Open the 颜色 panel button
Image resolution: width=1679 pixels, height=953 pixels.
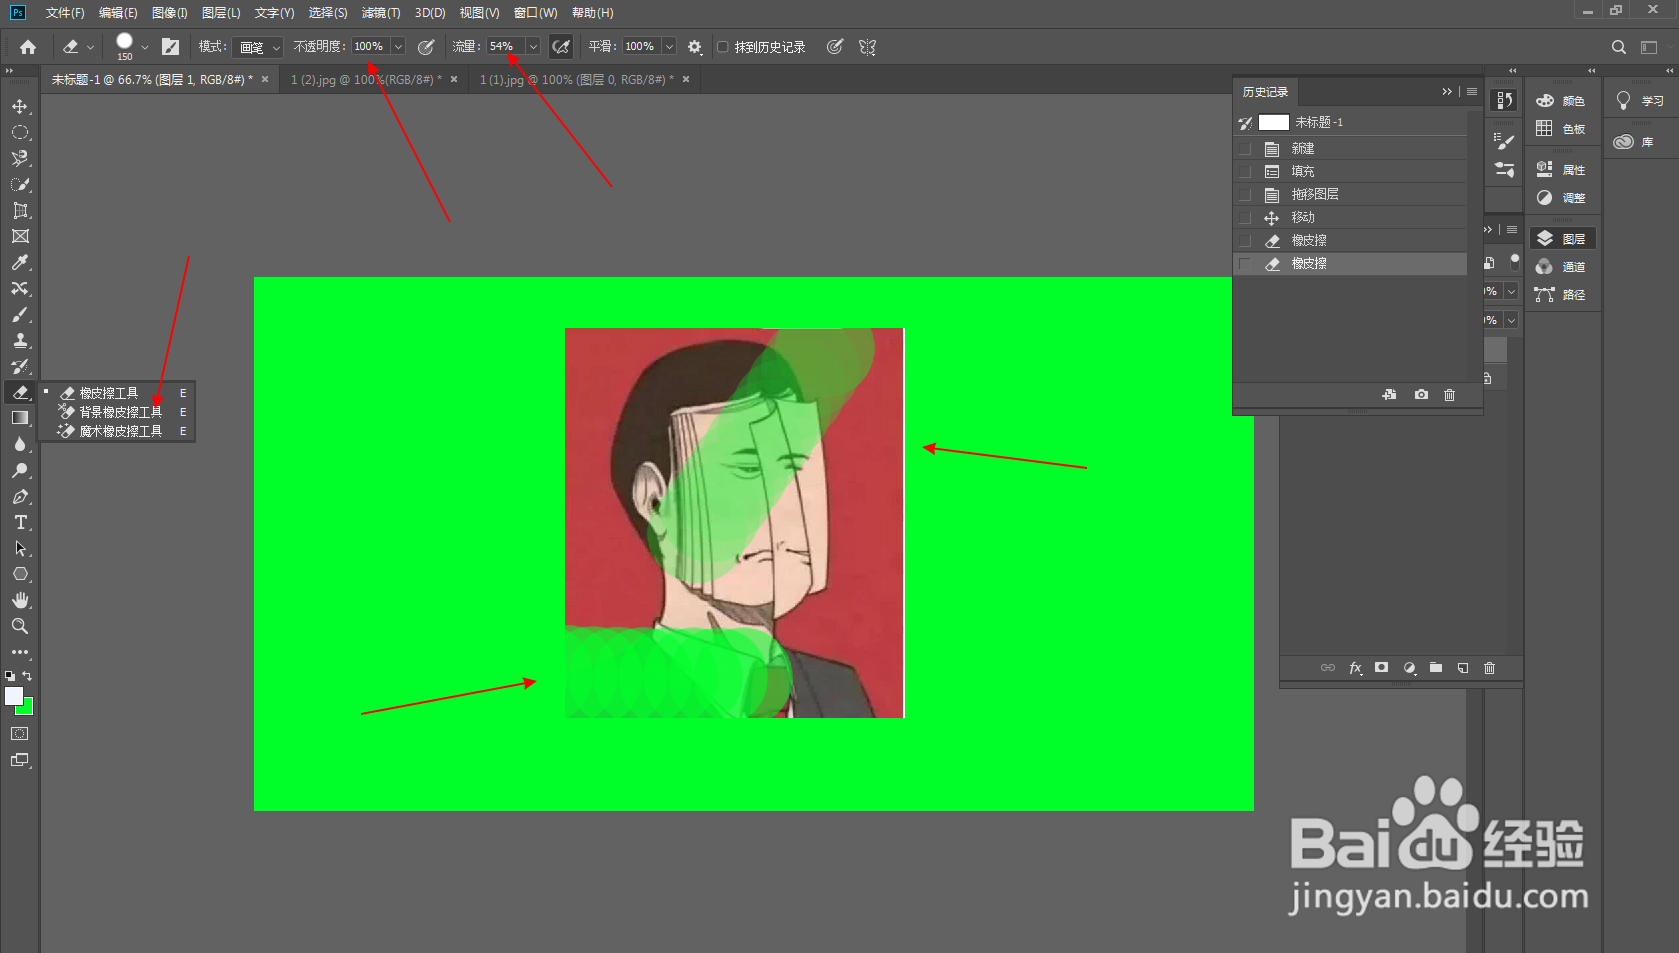coord(1561,101)
